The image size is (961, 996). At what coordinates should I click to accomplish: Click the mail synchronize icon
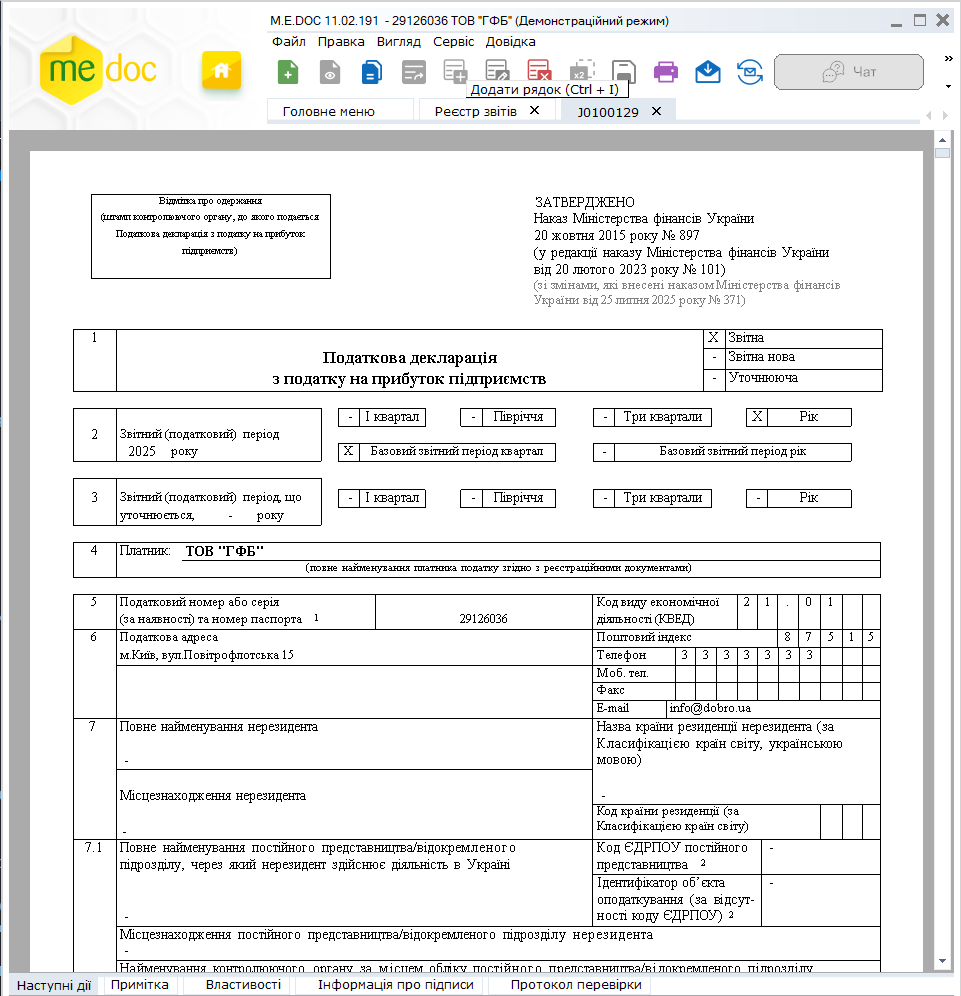pyautogui.click(x=750, y=72)
